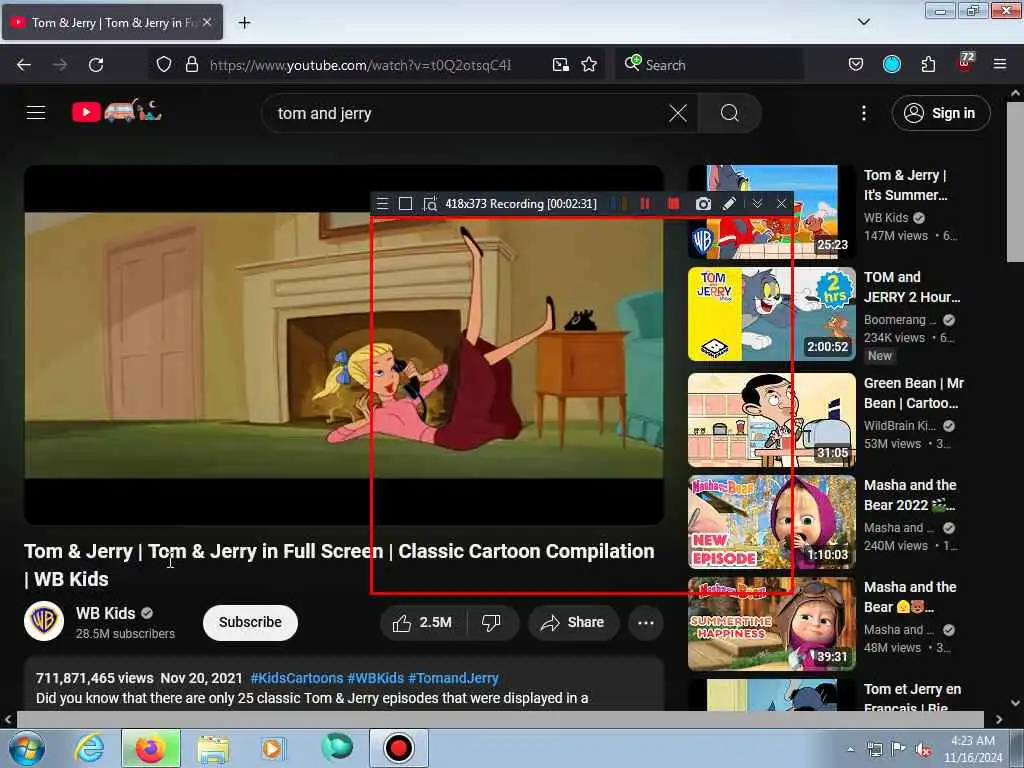Viewport: 1024px width, 768px height.
Task: Take a screenshot with camera icon
Action: click(703, 204)
